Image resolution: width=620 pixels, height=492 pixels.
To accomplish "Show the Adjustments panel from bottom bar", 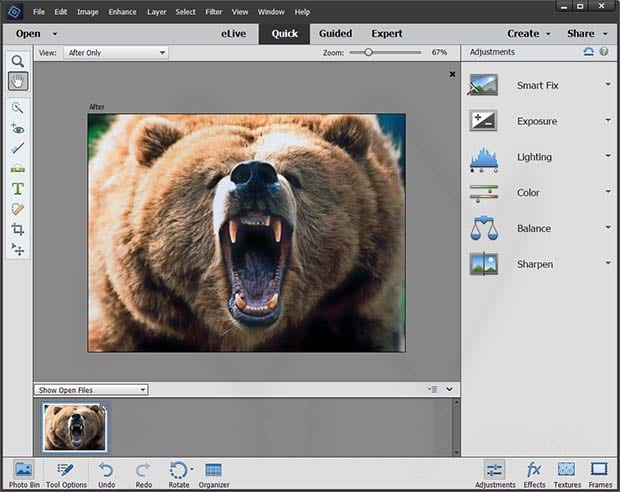I will 495,474.
